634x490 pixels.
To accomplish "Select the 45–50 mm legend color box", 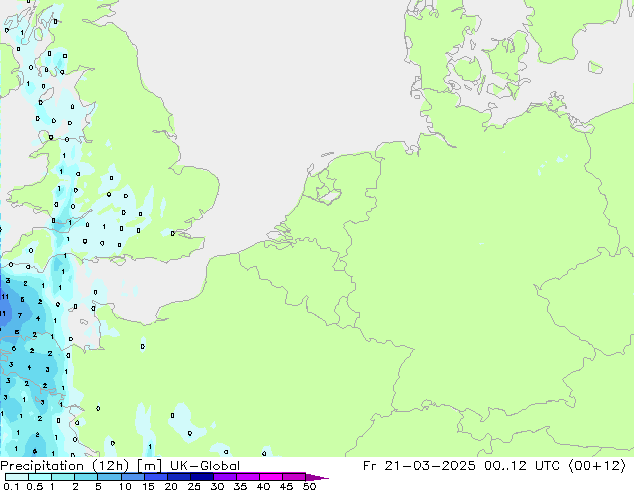I will coord(294,477).
